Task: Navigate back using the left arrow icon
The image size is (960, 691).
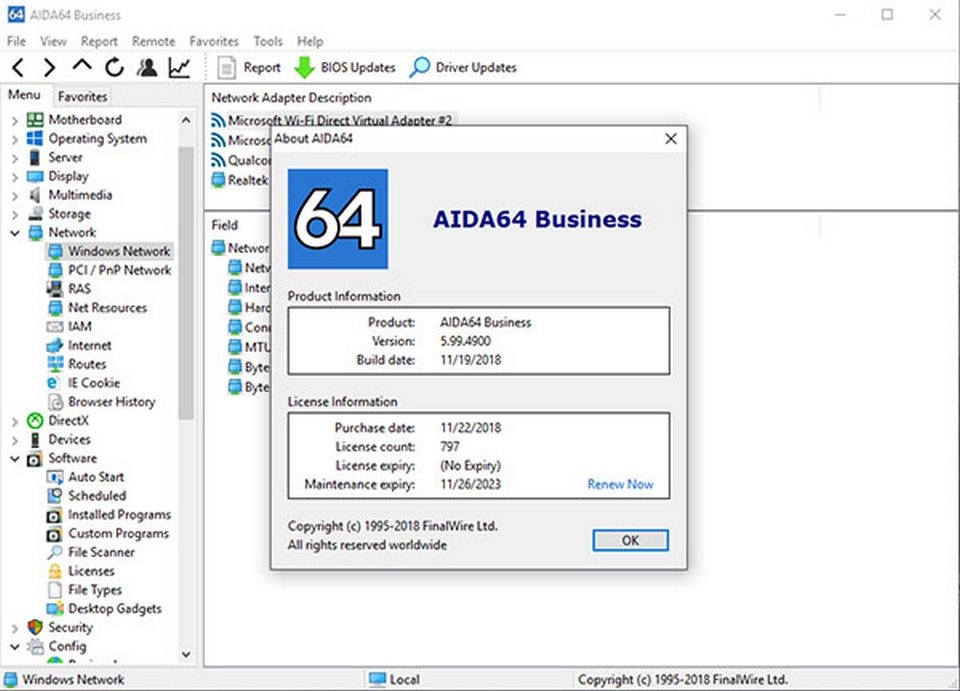Action: [x=17, y=67]
